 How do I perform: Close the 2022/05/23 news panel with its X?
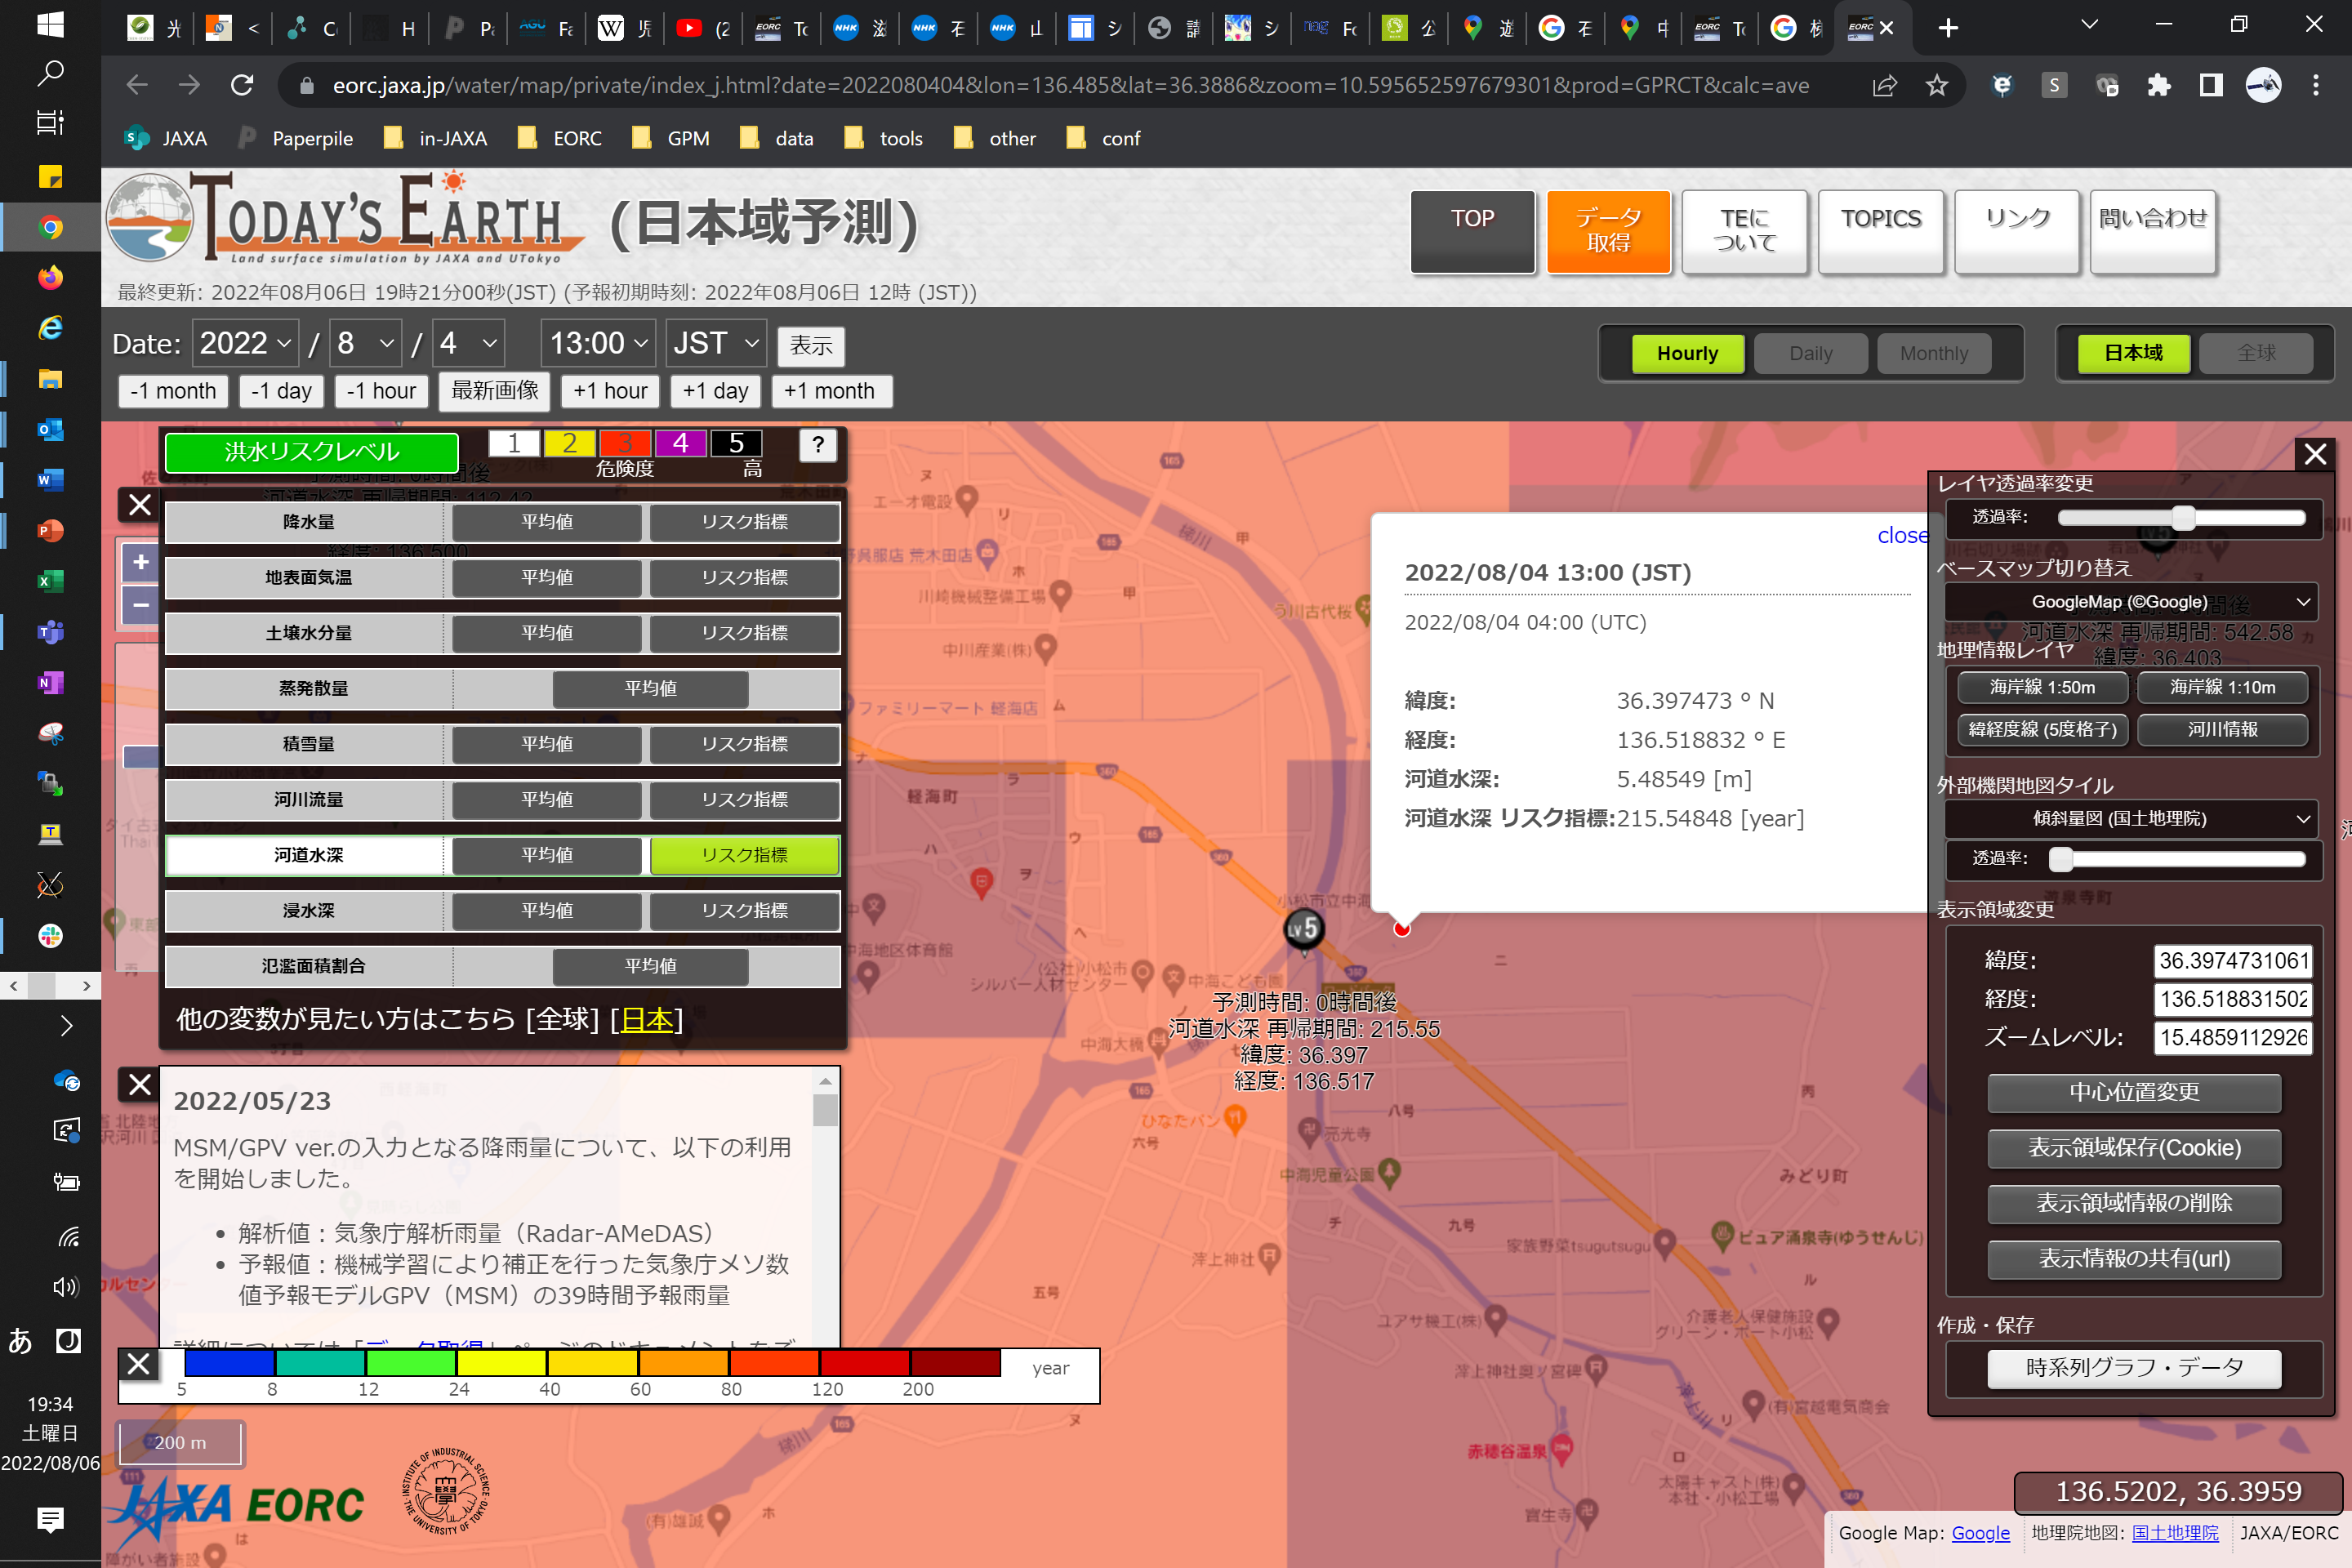[x=140, y=1084]
